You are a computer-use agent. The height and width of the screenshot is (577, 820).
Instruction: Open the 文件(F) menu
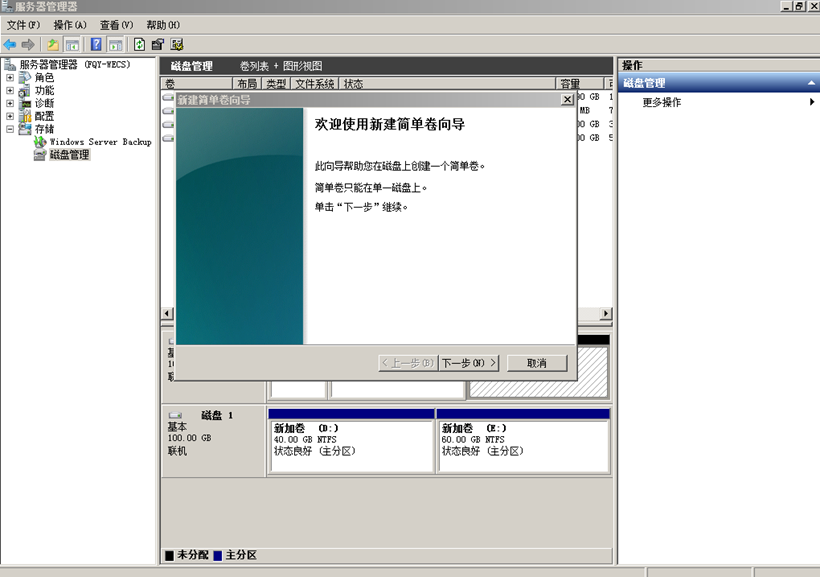(x=23, y=25)
